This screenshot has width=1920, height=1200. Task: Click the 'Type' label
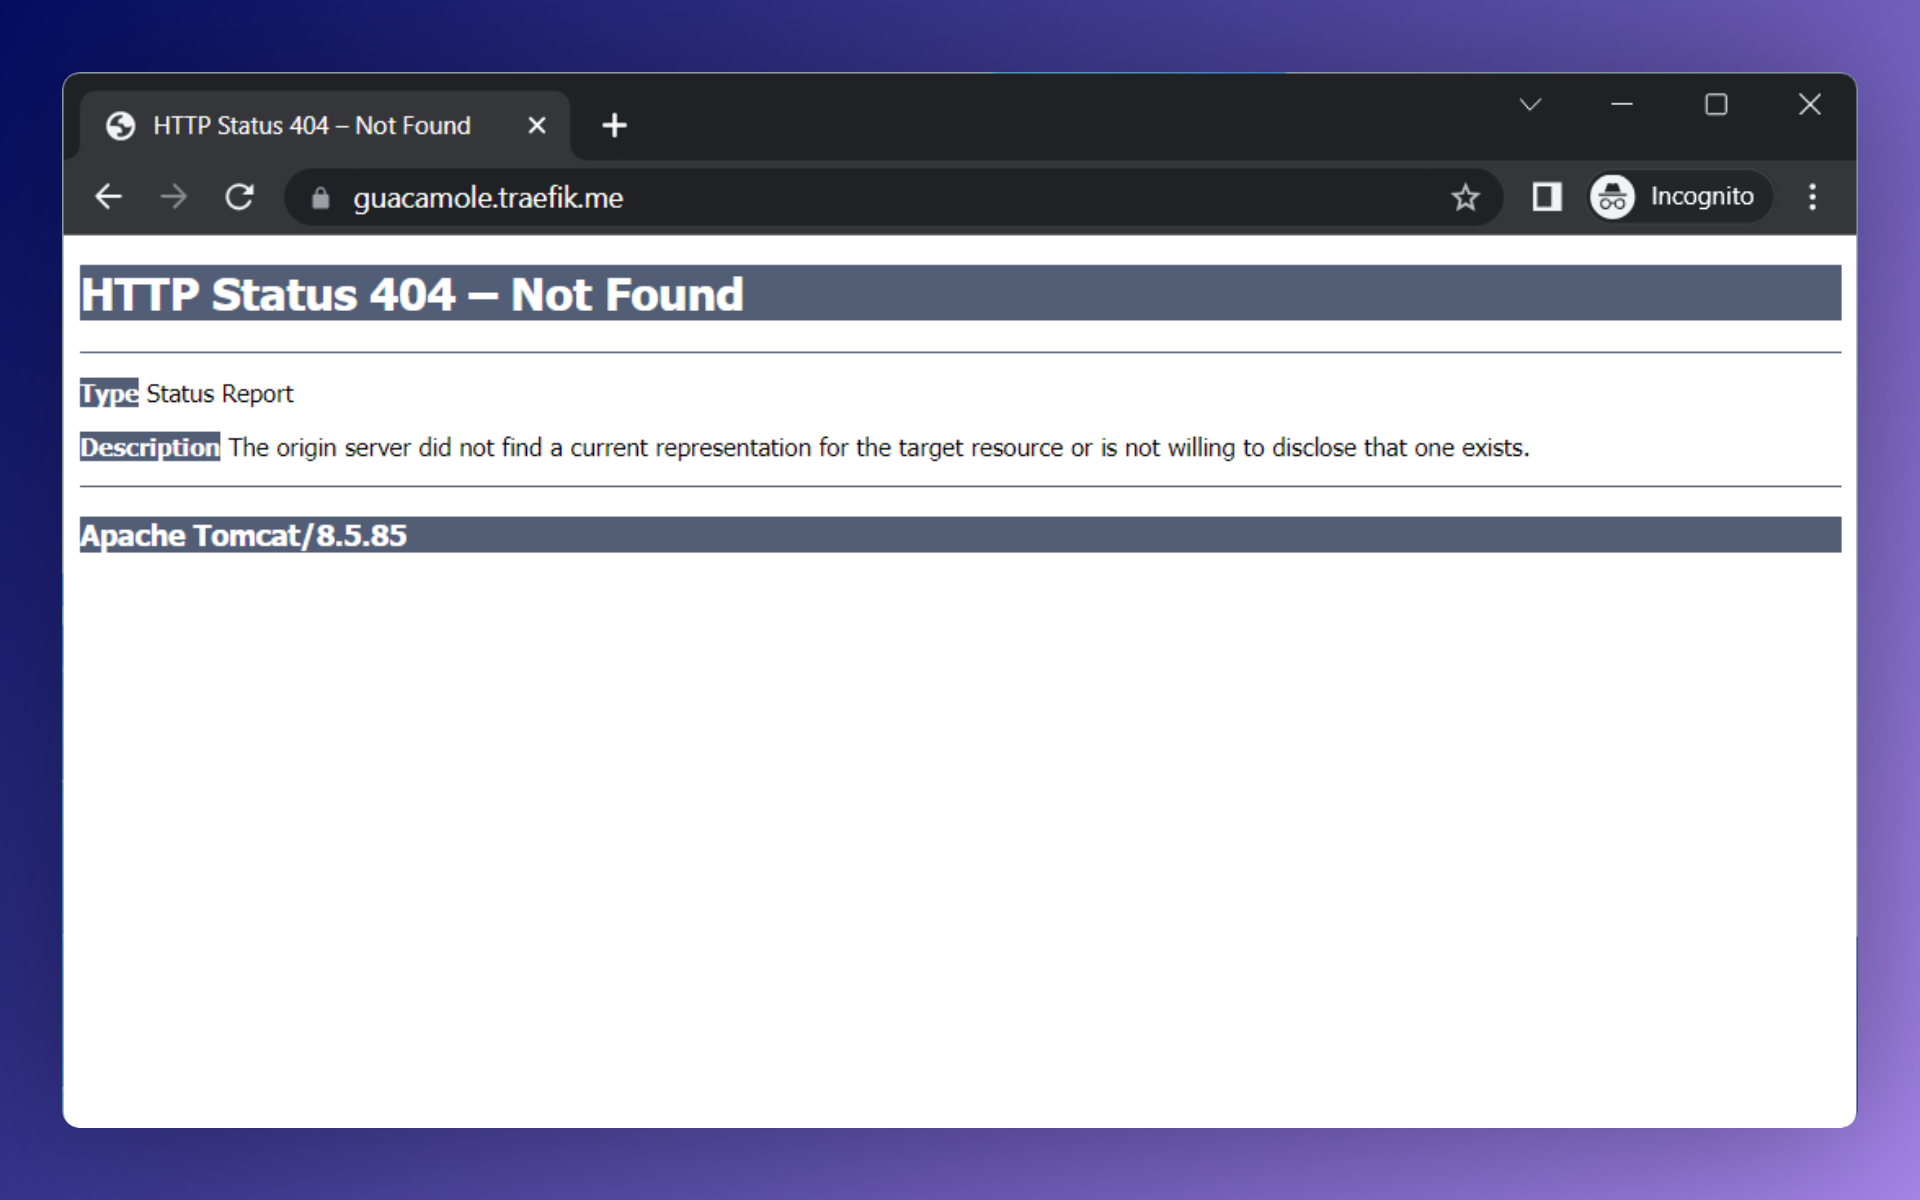pyautogui.click(x=109, y=393)
